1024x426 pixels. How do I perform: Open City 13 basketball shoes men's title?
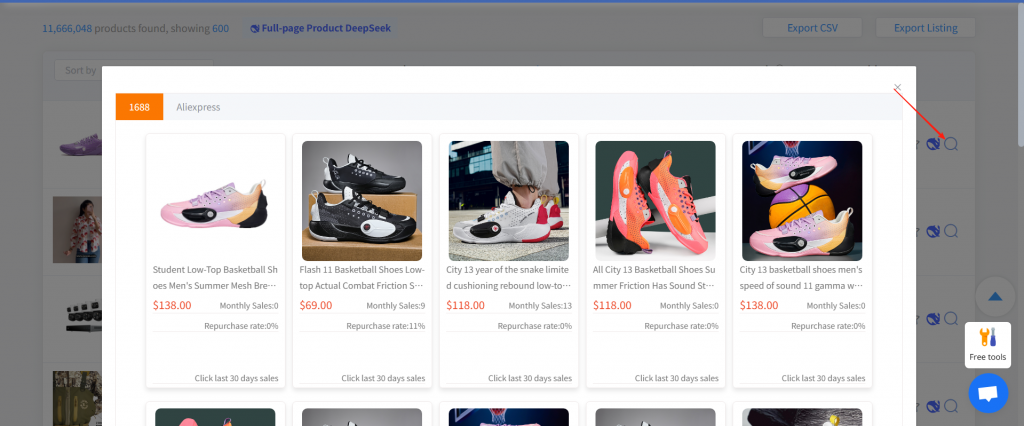click(802, 278)
